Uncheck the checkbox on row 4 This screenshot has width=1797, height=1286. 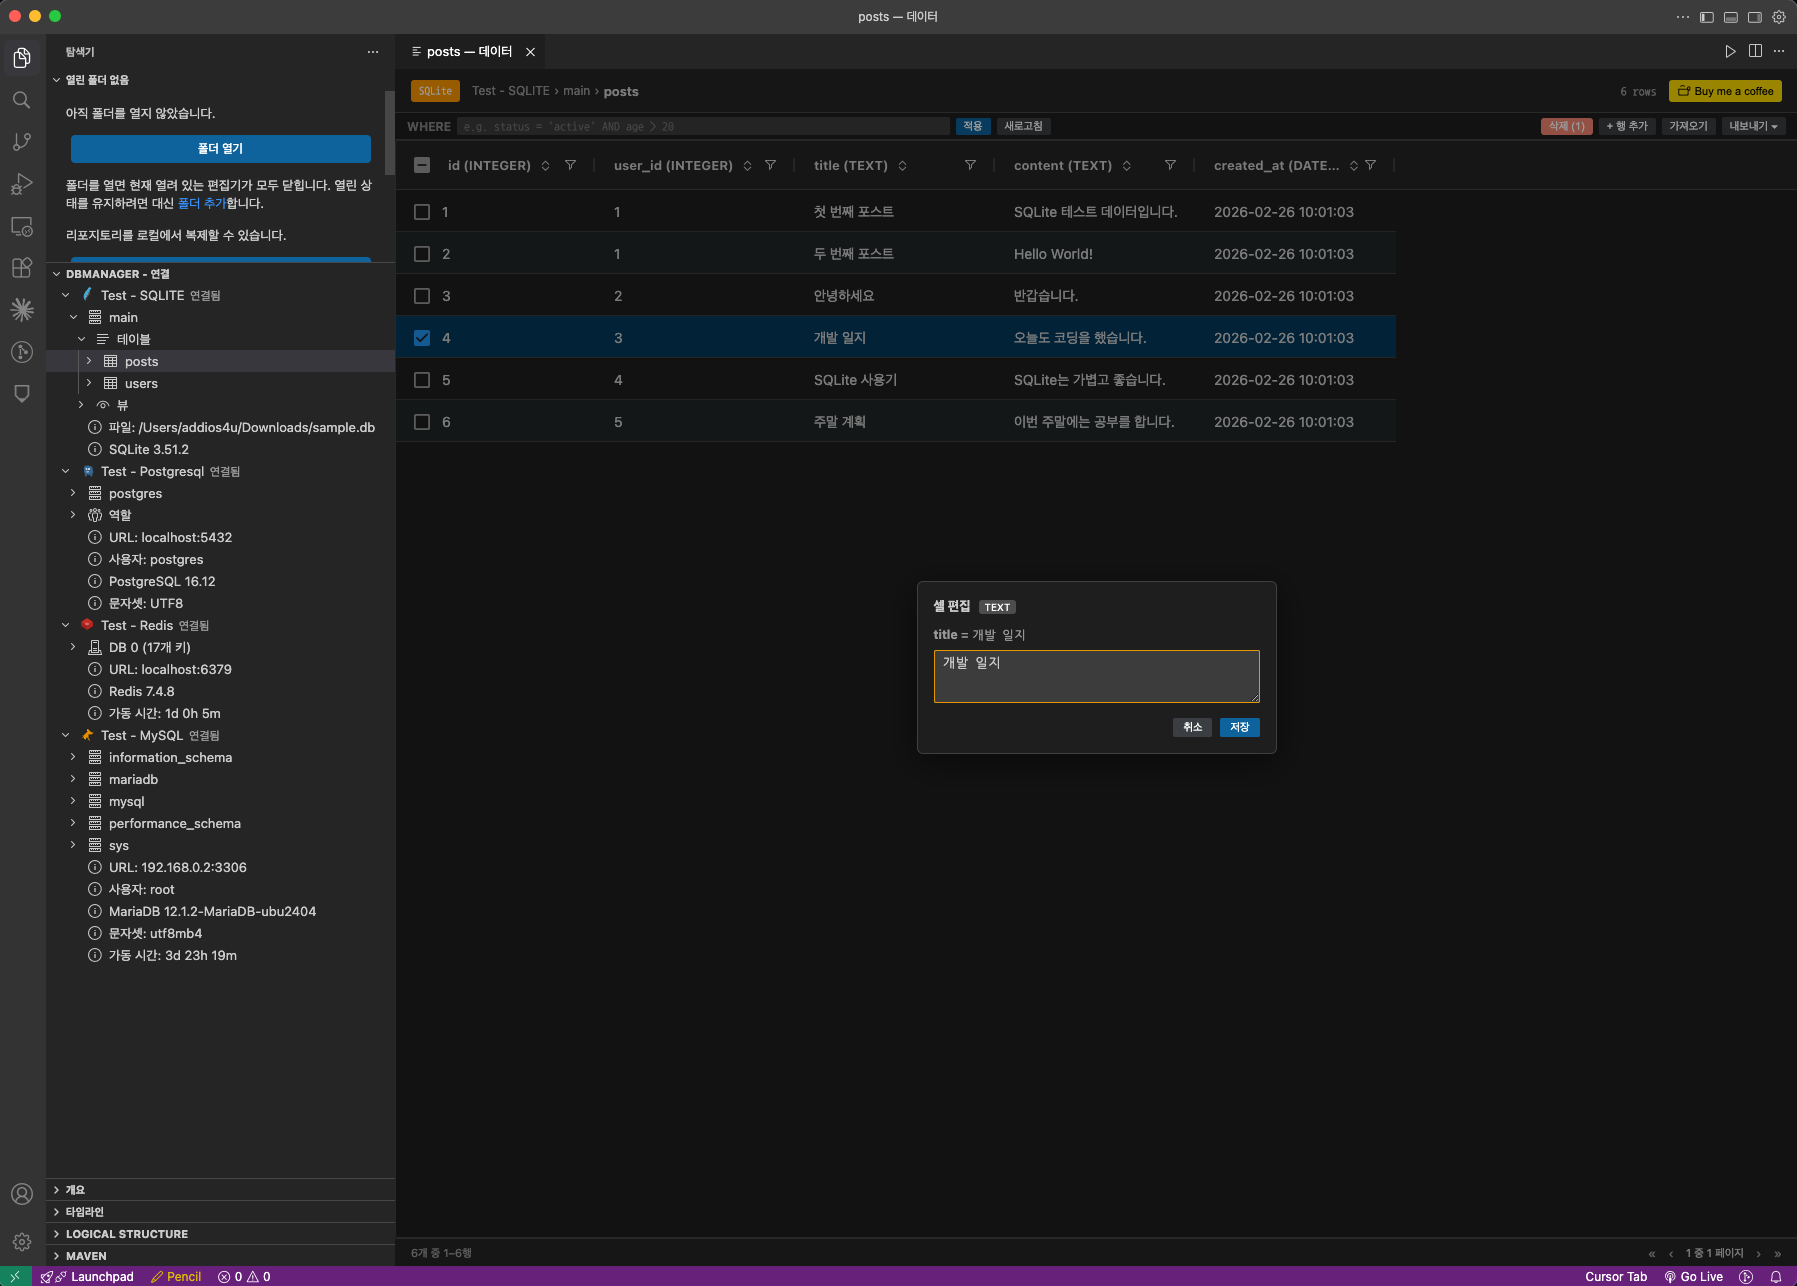422,338
